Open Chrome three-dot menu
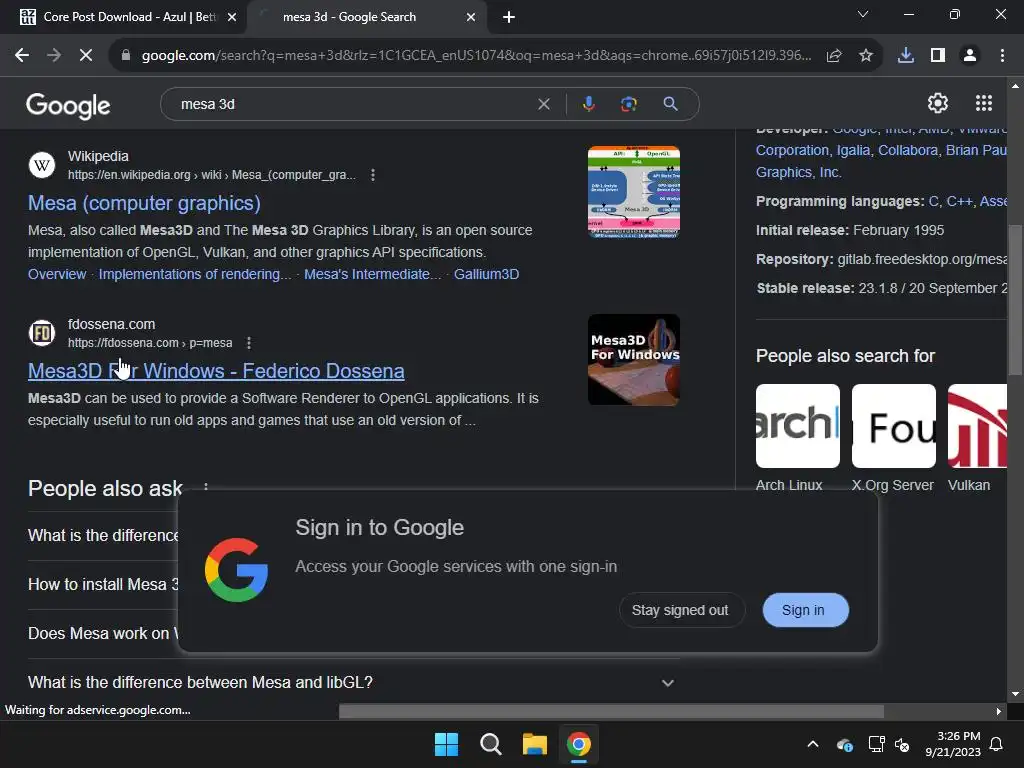 pyautogui.click(x=1002, y=56)
